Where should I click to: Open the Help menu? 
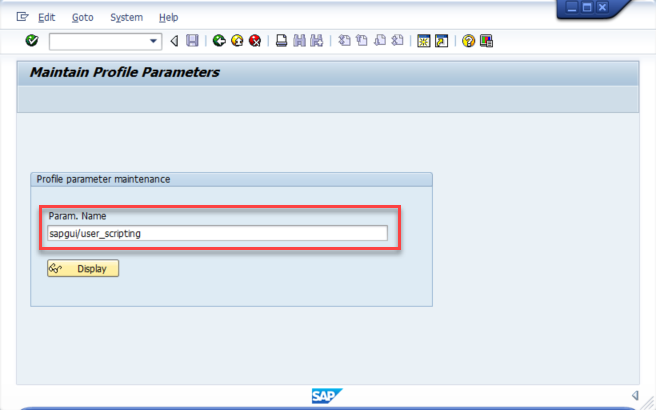[x=169, y=17]
